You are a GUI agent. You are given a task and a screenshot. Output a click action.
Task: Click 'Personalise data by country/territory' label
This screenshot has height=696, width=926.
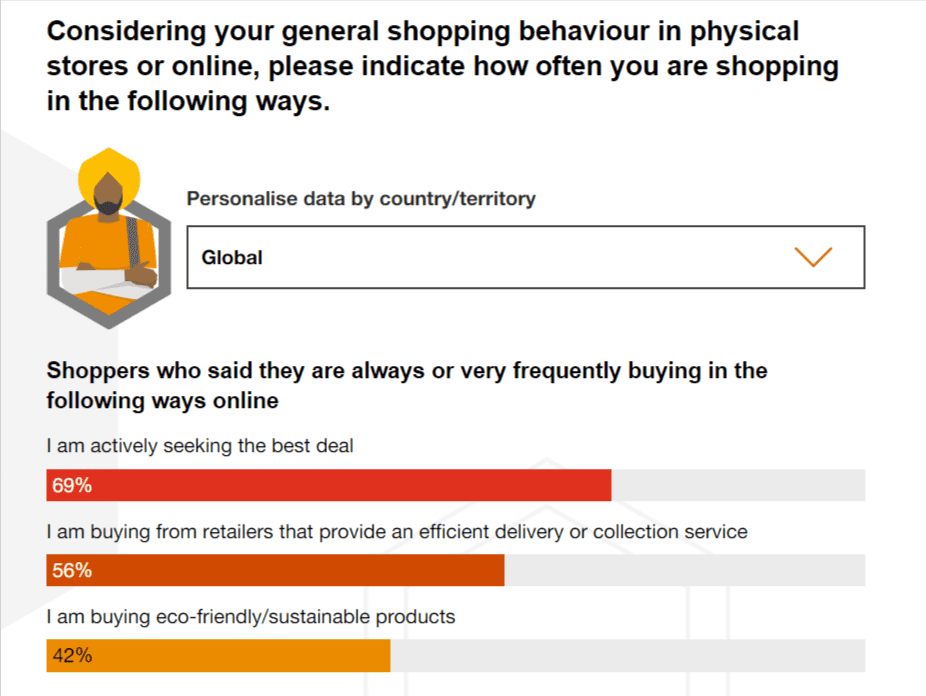(361, 198)
